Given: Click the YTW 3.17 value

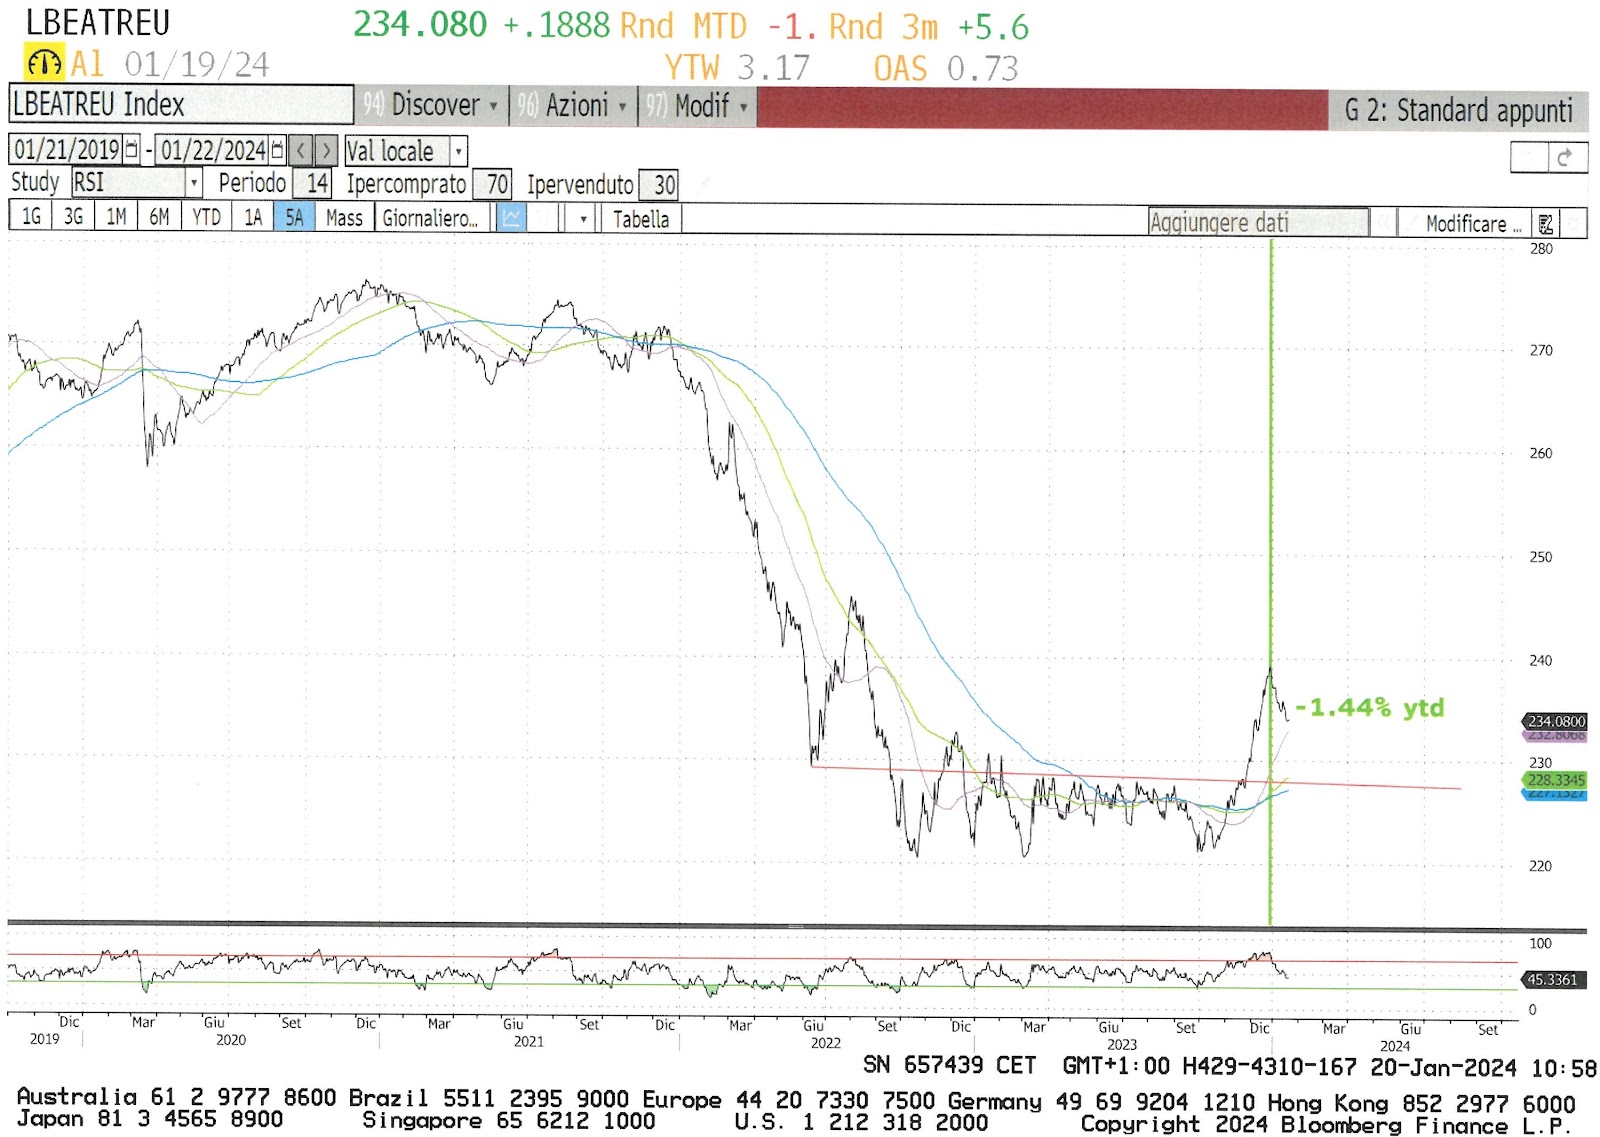Looking at the screenshot, I should pos(738,68).
